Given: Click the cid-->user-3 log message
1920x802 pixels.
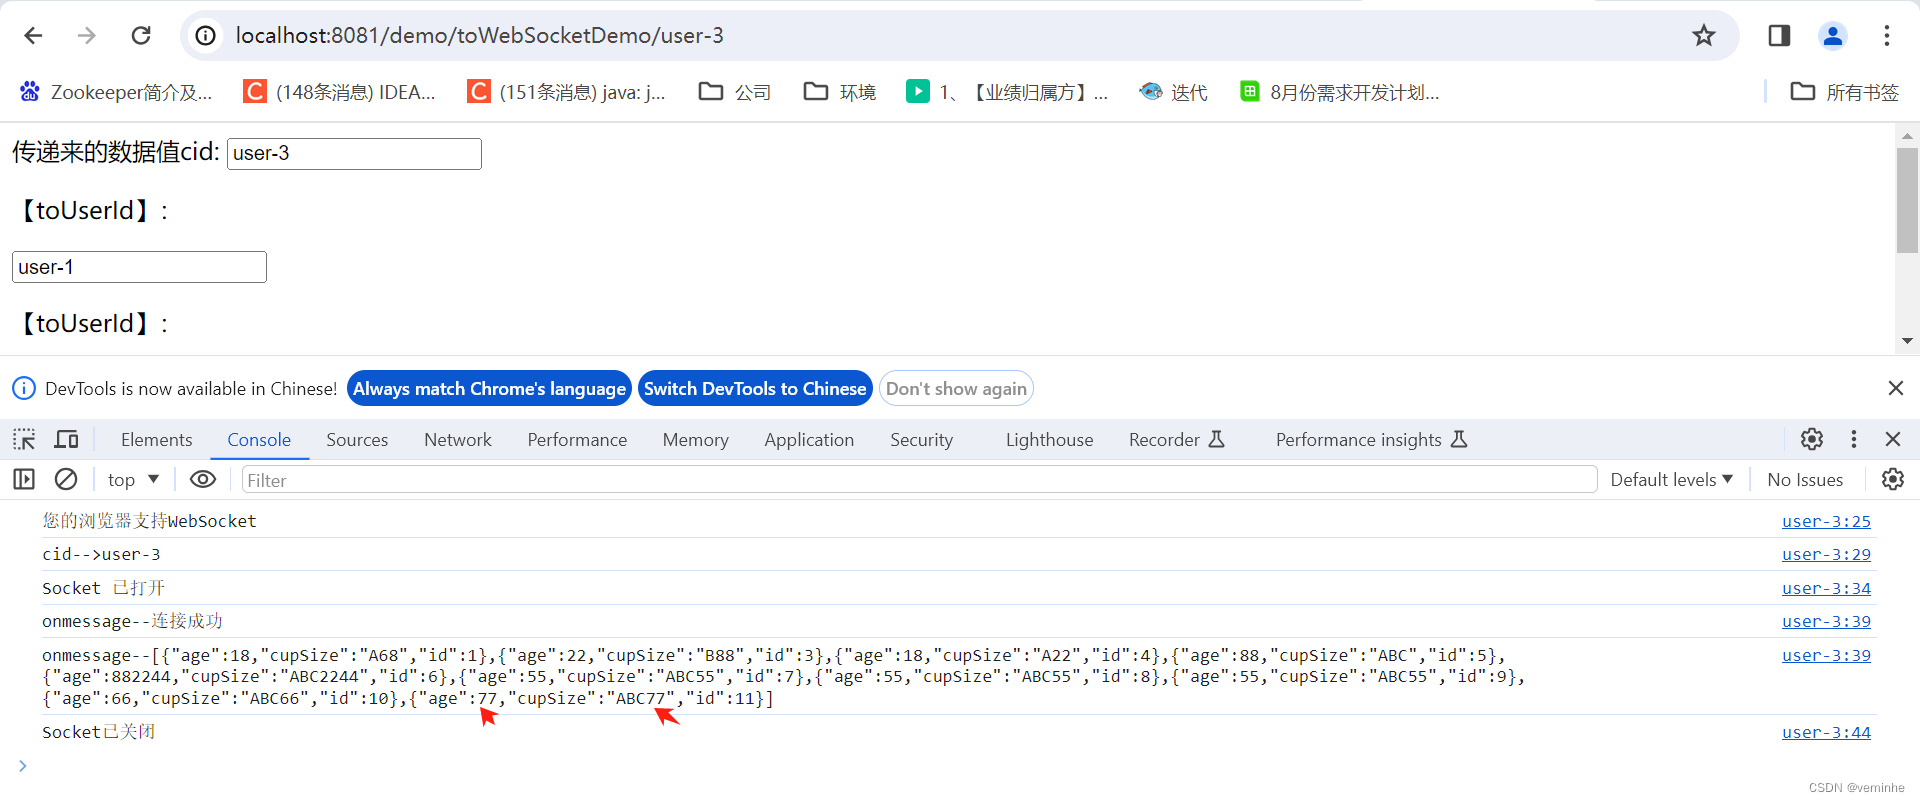Looking at the screenshot, I should (x=101, y=554).
